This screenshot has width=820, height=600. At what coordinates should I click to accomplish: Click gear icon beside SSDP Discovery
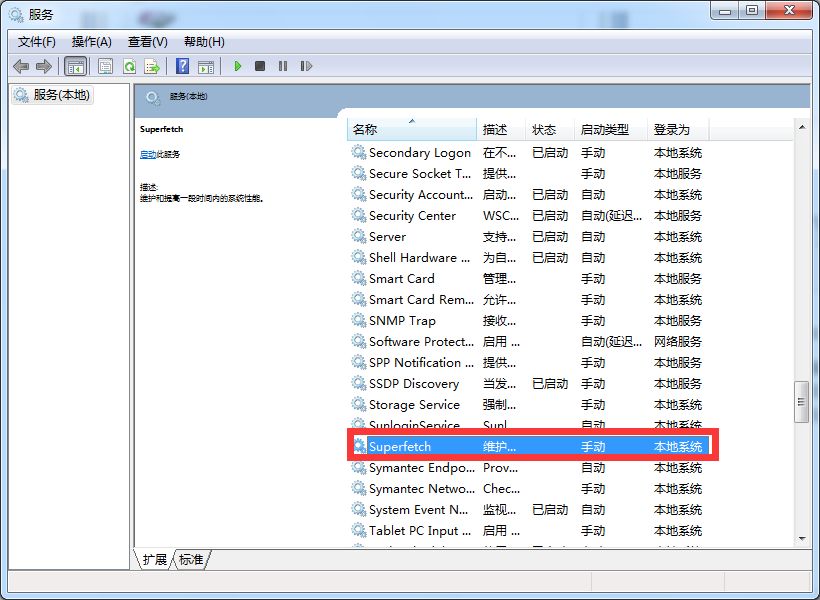359,383
